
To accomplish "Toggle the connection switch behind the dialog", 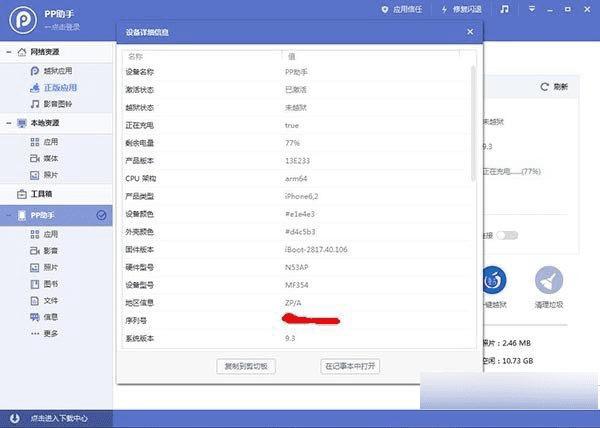I will pos(507,235).
